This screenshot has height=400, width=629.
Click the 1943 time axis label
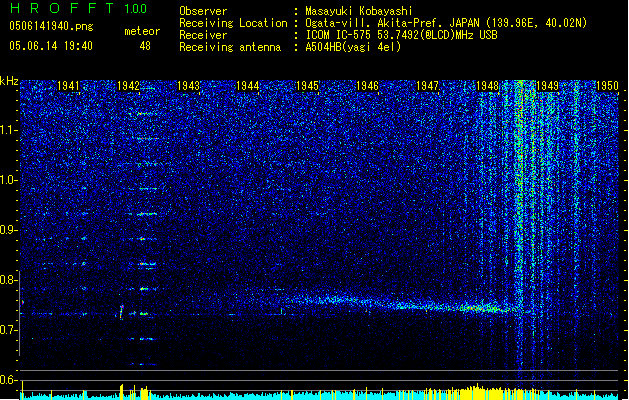click(188, 85)
